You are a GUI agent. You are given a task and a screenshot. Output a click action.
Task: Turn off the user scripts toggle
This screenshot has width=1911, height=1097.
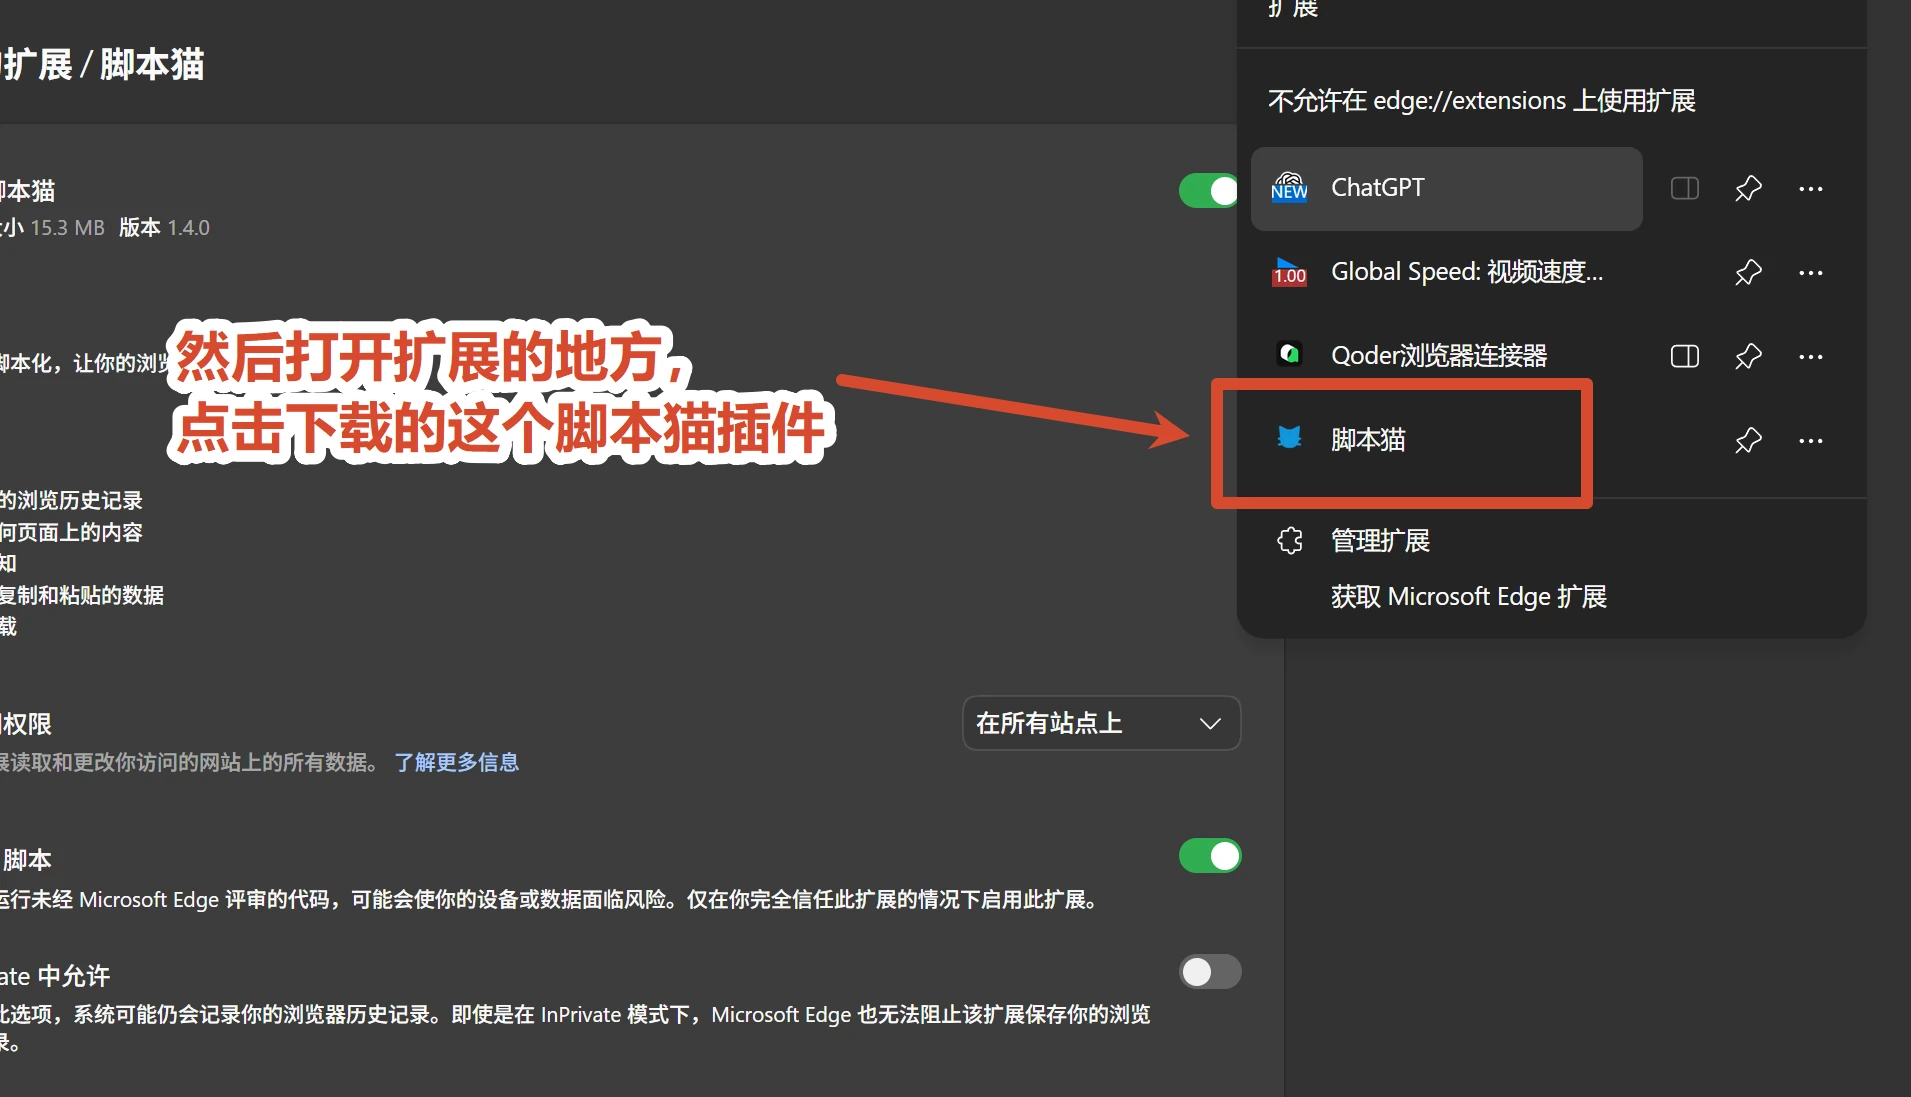[x=1210, y=856]
